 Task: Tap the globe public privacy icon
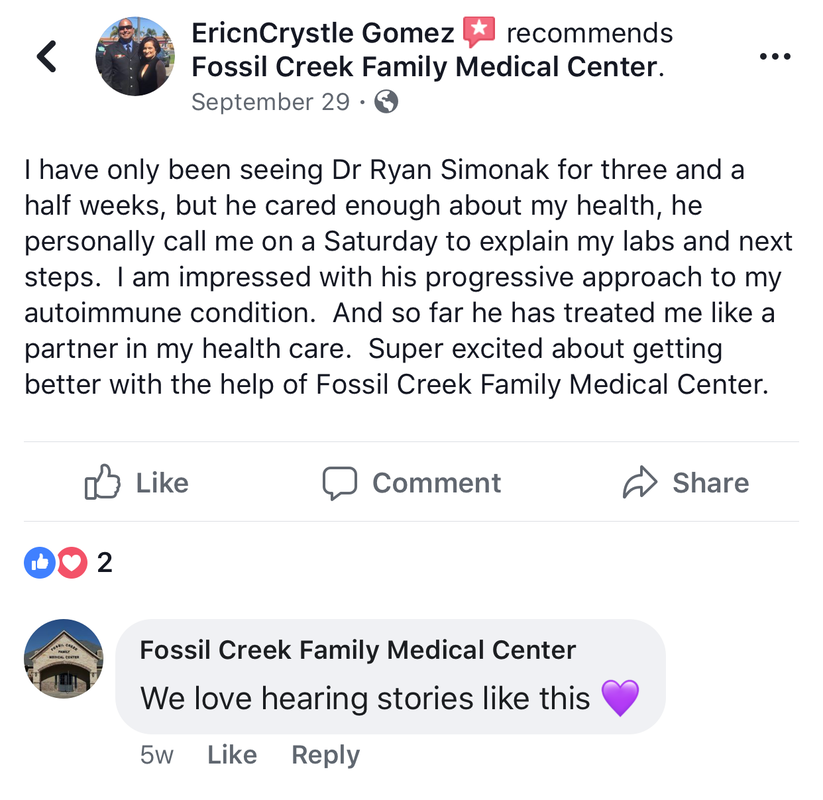pyautogui.click(x=385, y=102)
